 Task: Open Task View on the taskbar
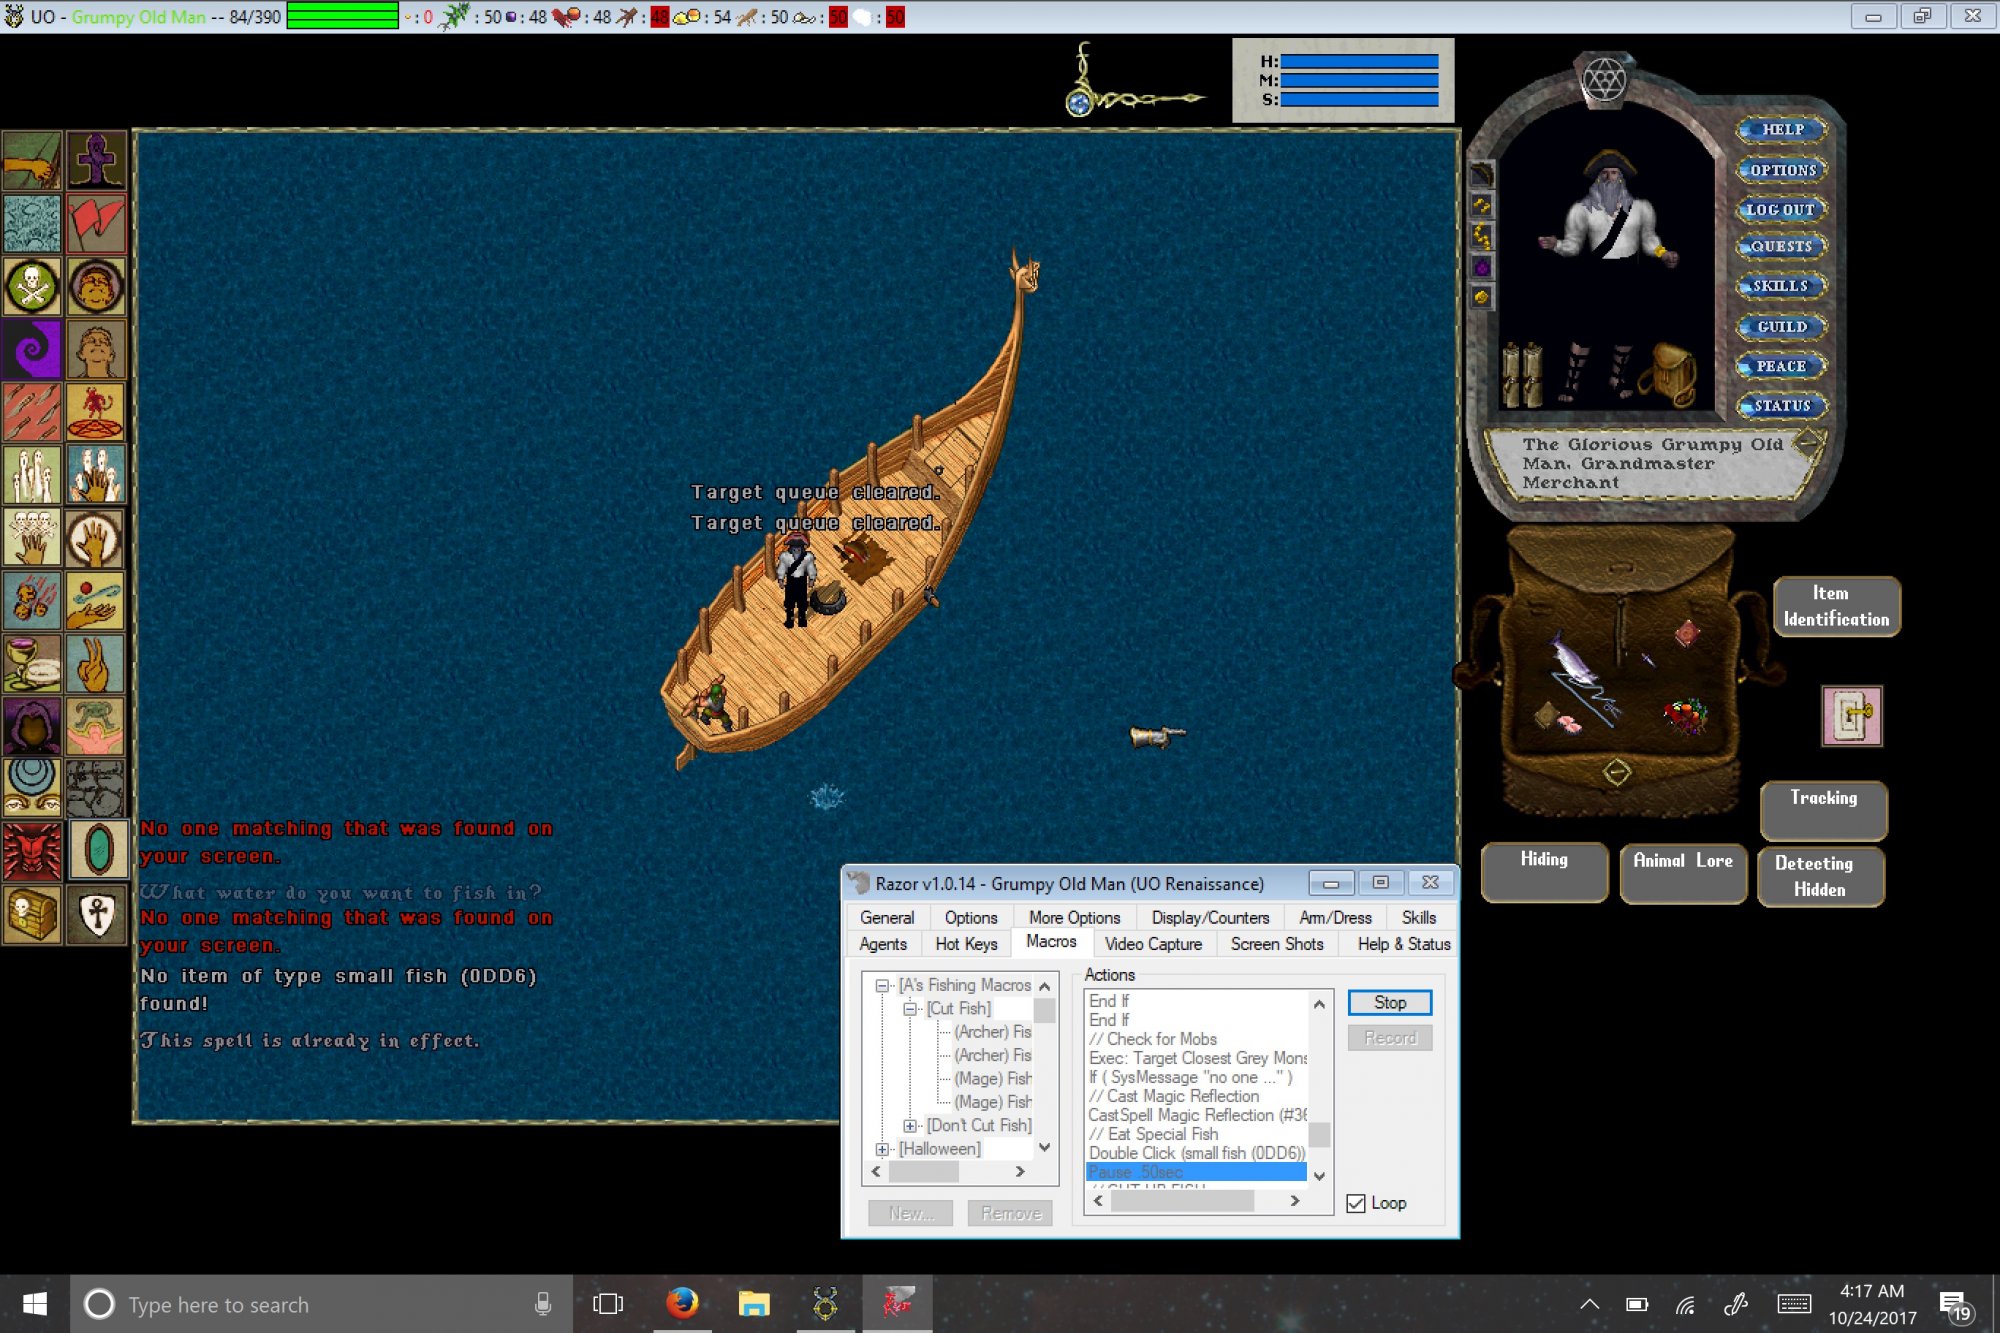point(608,1303)
